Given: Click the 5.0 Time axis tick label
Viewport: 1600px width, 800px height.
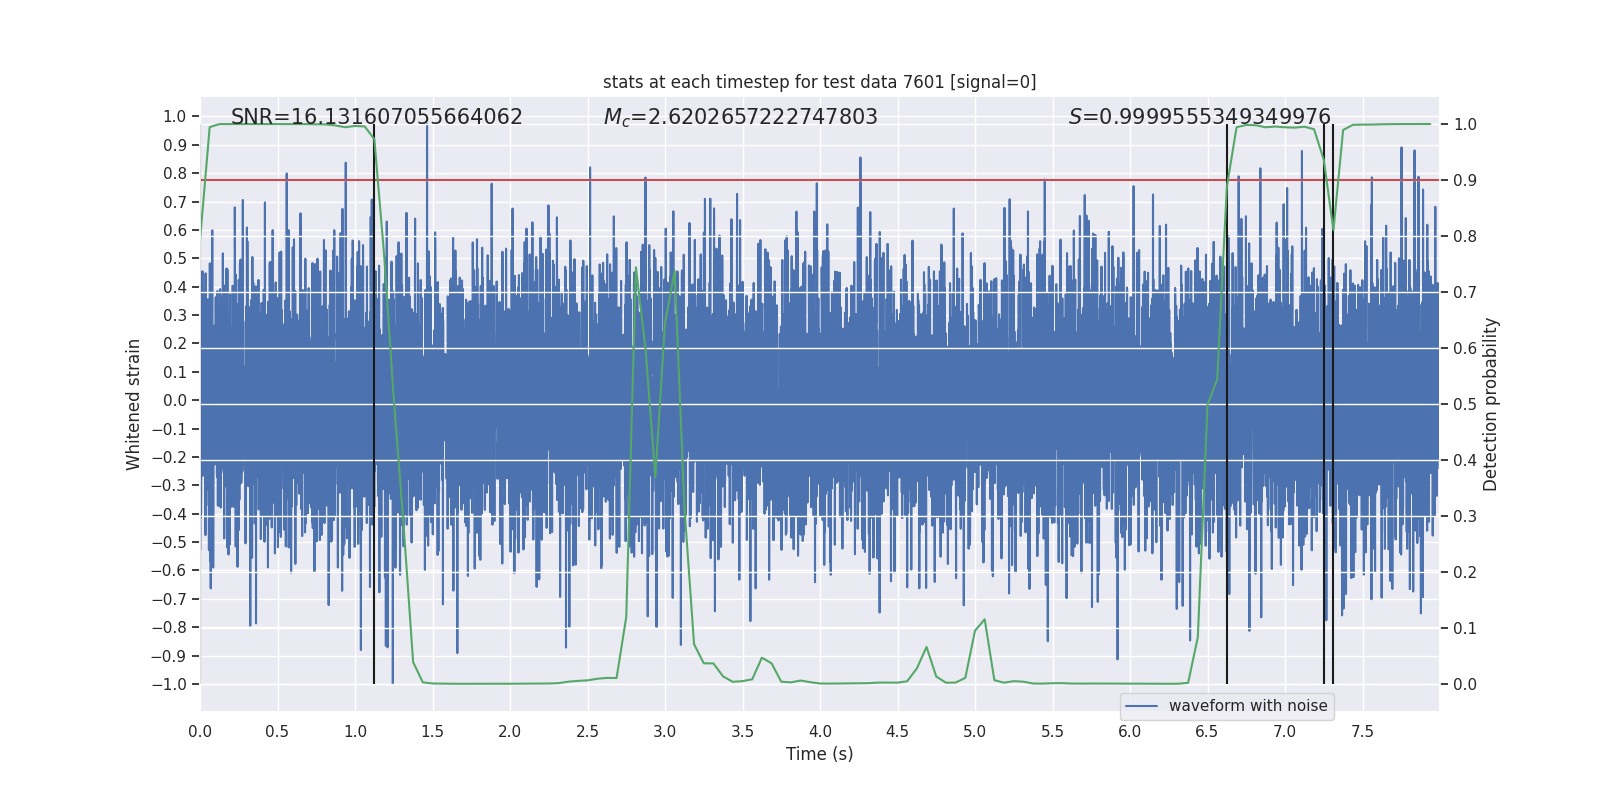Looking at the screenshot, I should [975, 732].
